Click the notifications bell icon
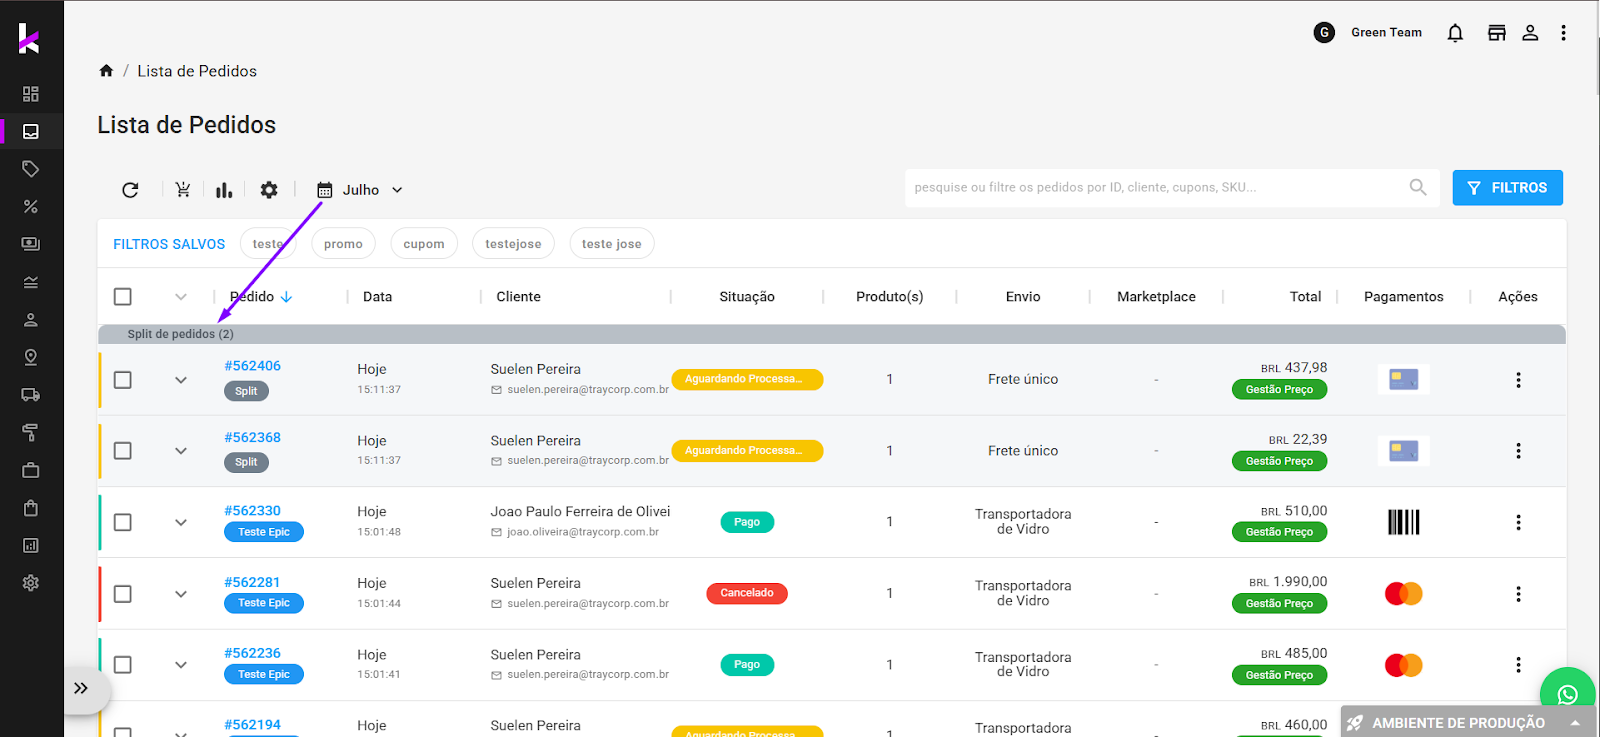The width and height of the screenshot is (1600, 737). [x=1455, y=33]
